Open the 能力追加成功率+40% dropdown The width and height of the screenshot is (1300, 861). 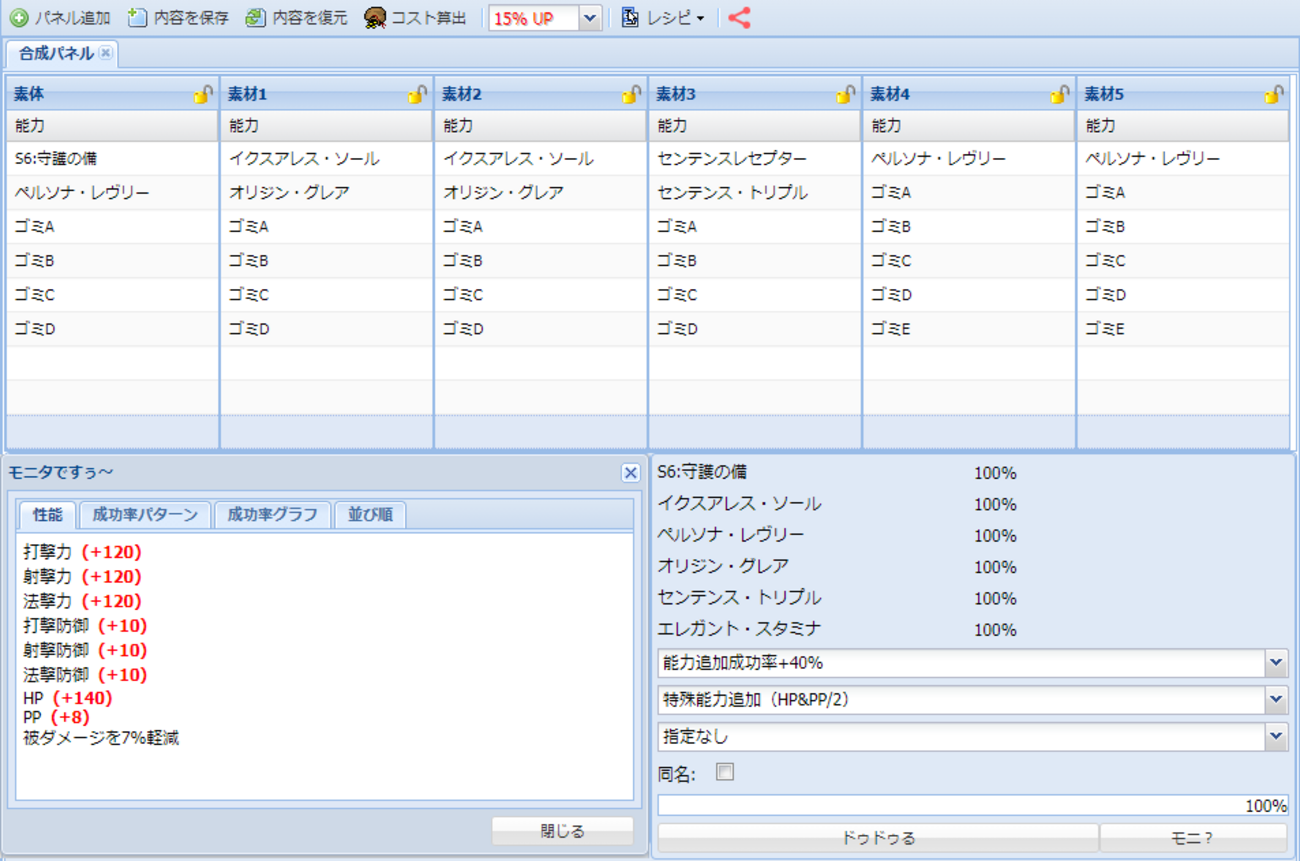(1275, 663)
